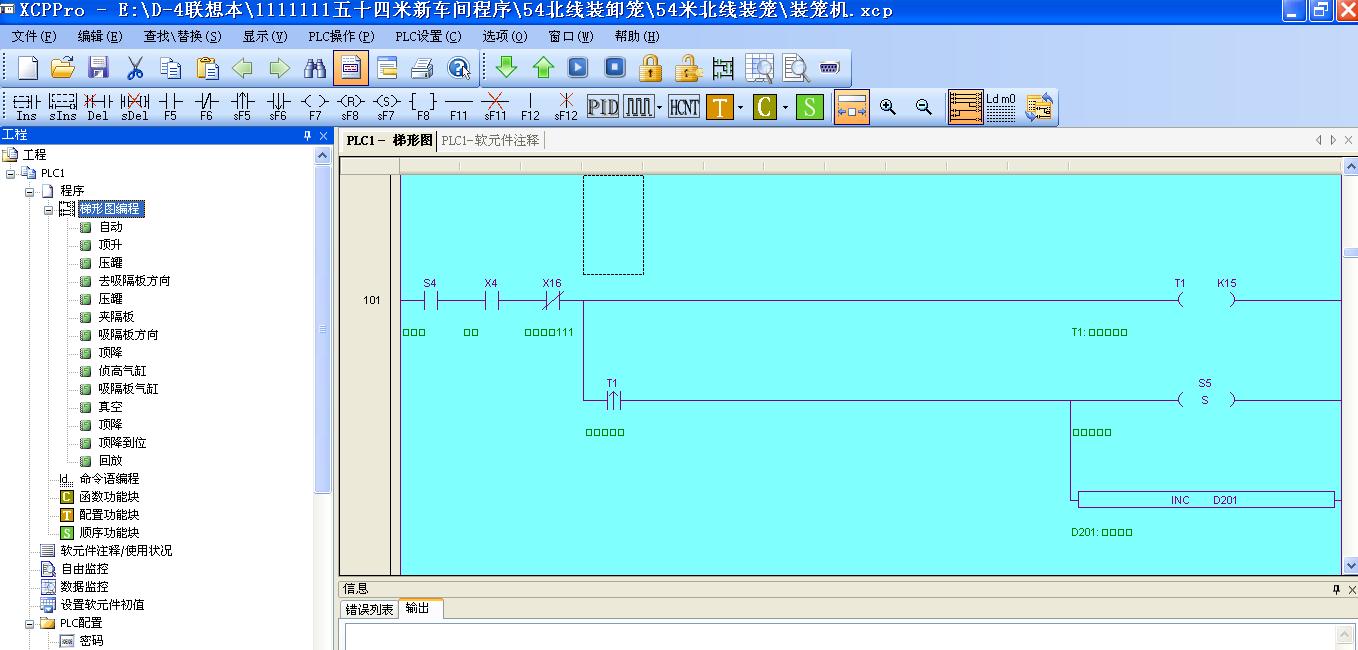Collapse the PLC1 tree node
The image size is (1358, 650).
(x=11, y=173)
